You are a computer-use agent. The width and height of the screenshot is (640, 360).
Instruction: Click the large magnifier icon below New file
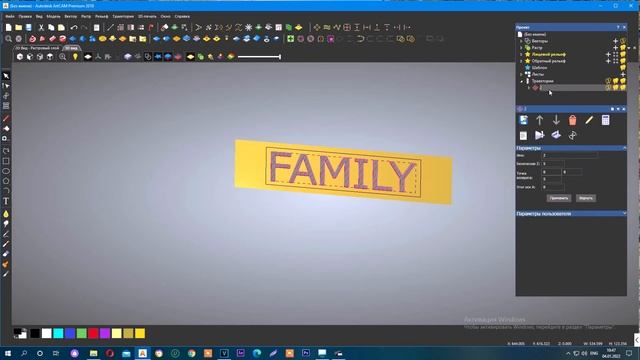click(9, 39)
